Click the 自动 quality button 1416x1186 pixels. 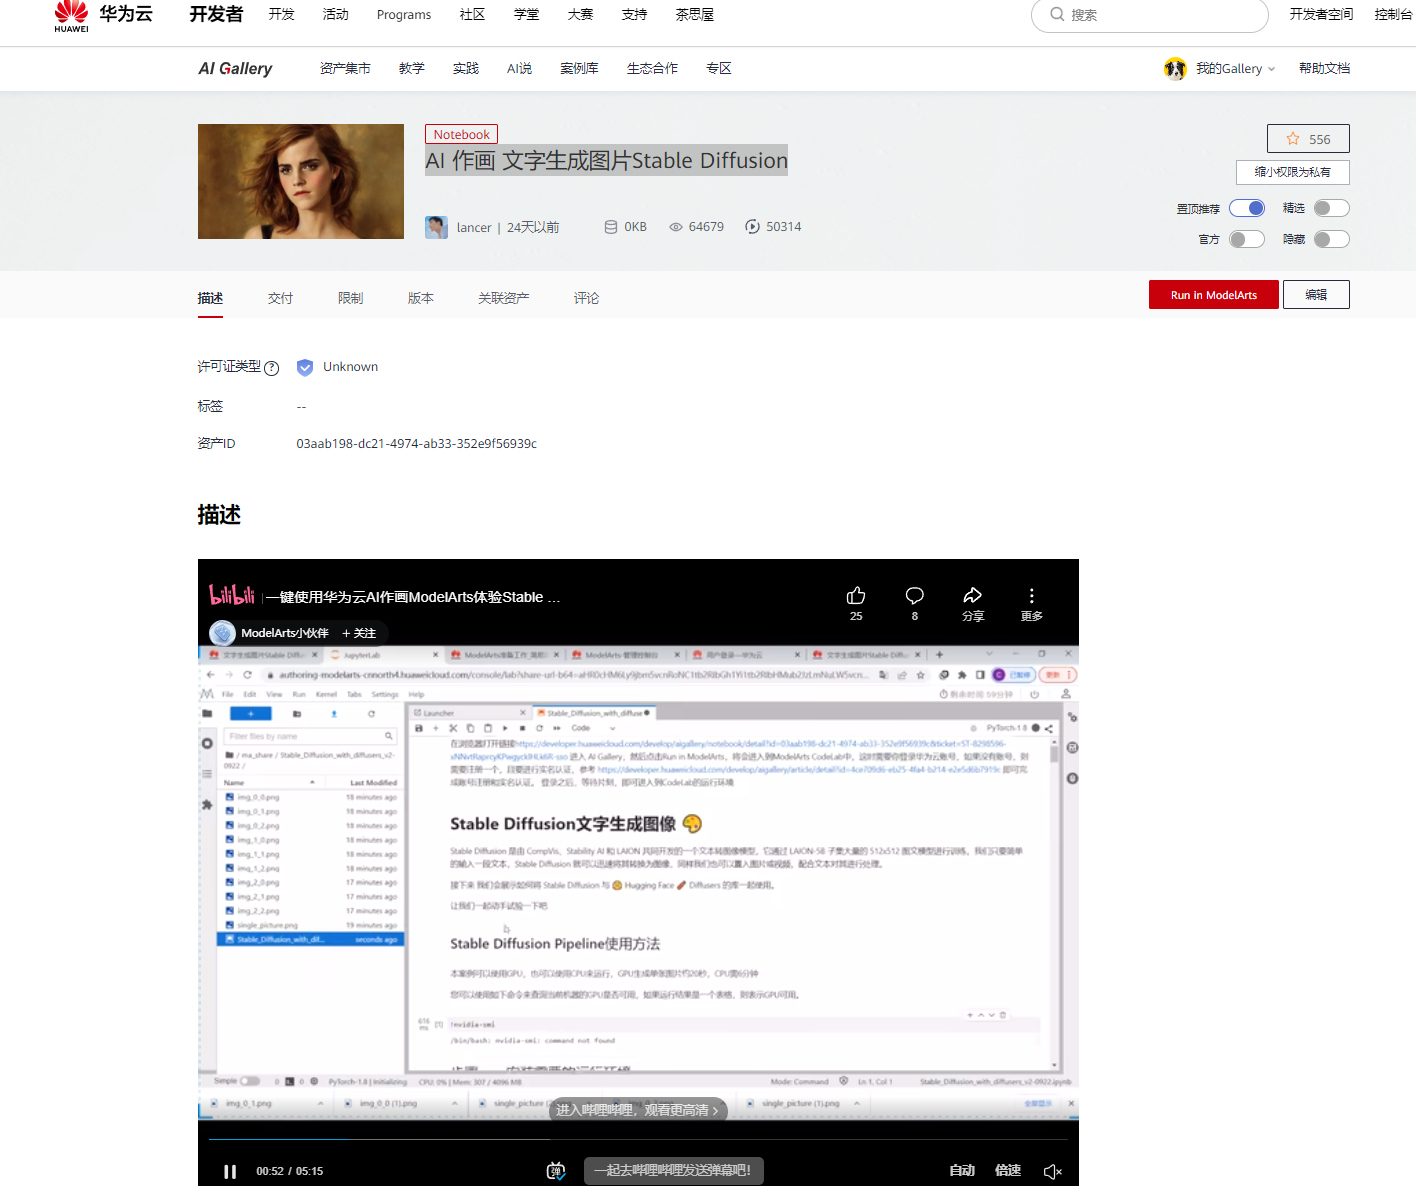(x=962, y=1171)
